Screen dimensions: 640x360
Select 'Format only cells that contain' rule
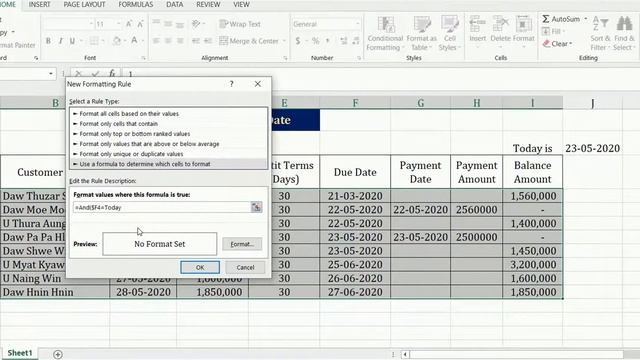(x=169, y=124)
